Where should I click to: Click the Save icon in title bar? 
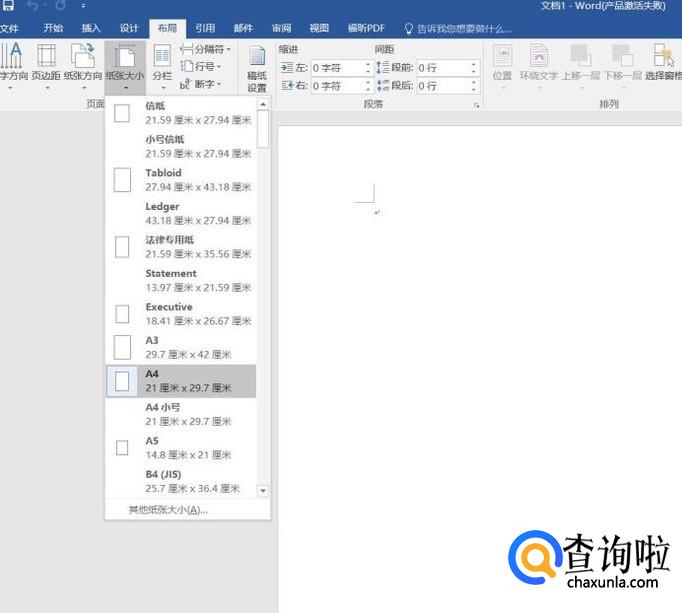pyautogui.click(x=7, y=6)
